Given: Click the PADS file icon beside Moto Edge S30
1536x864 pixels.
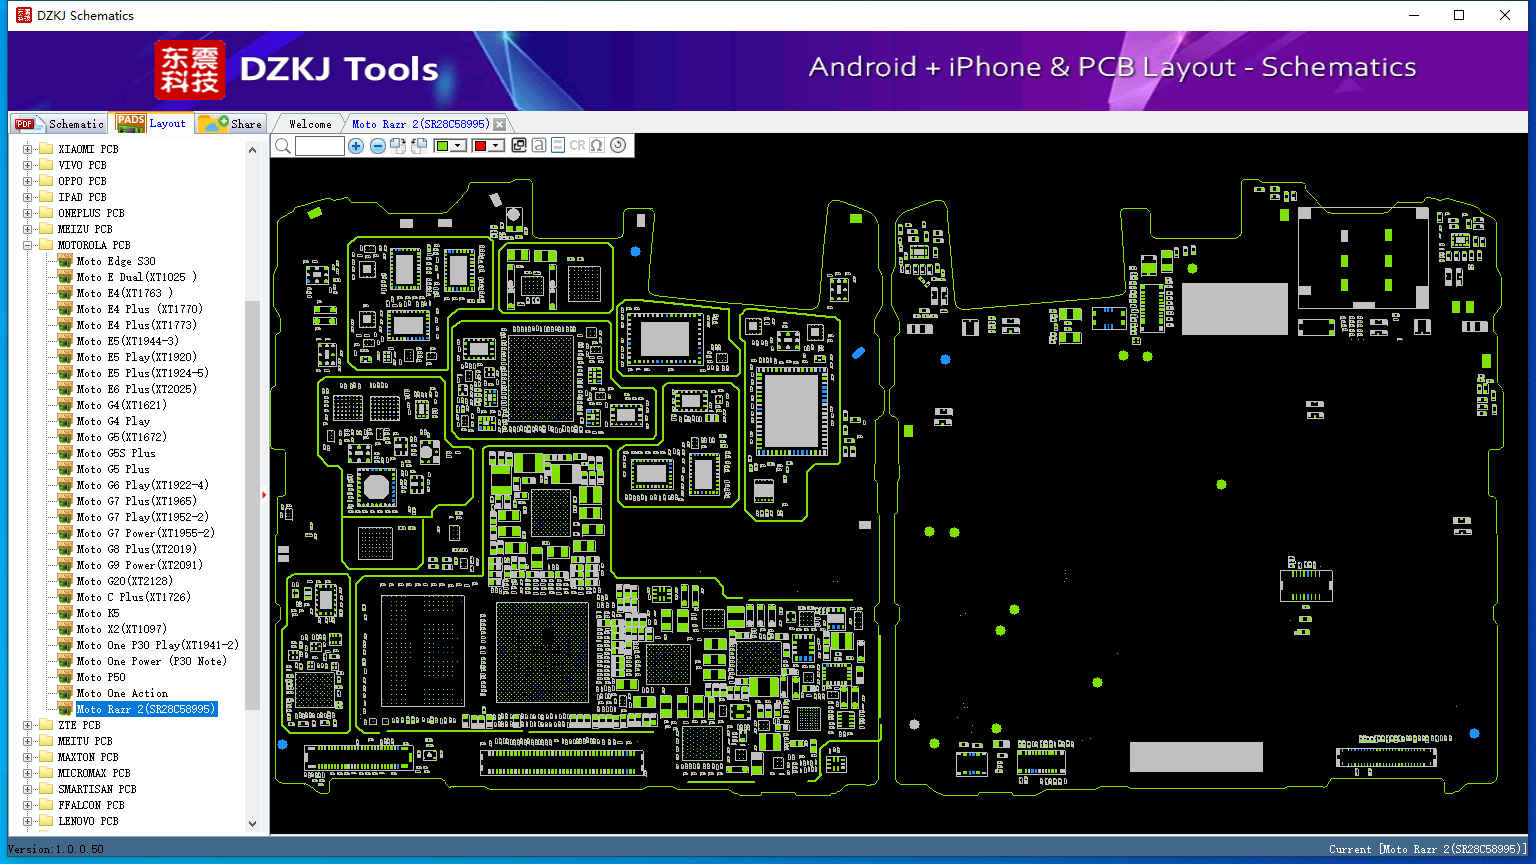Looking at the screenshot, I should tap(65, 261).
